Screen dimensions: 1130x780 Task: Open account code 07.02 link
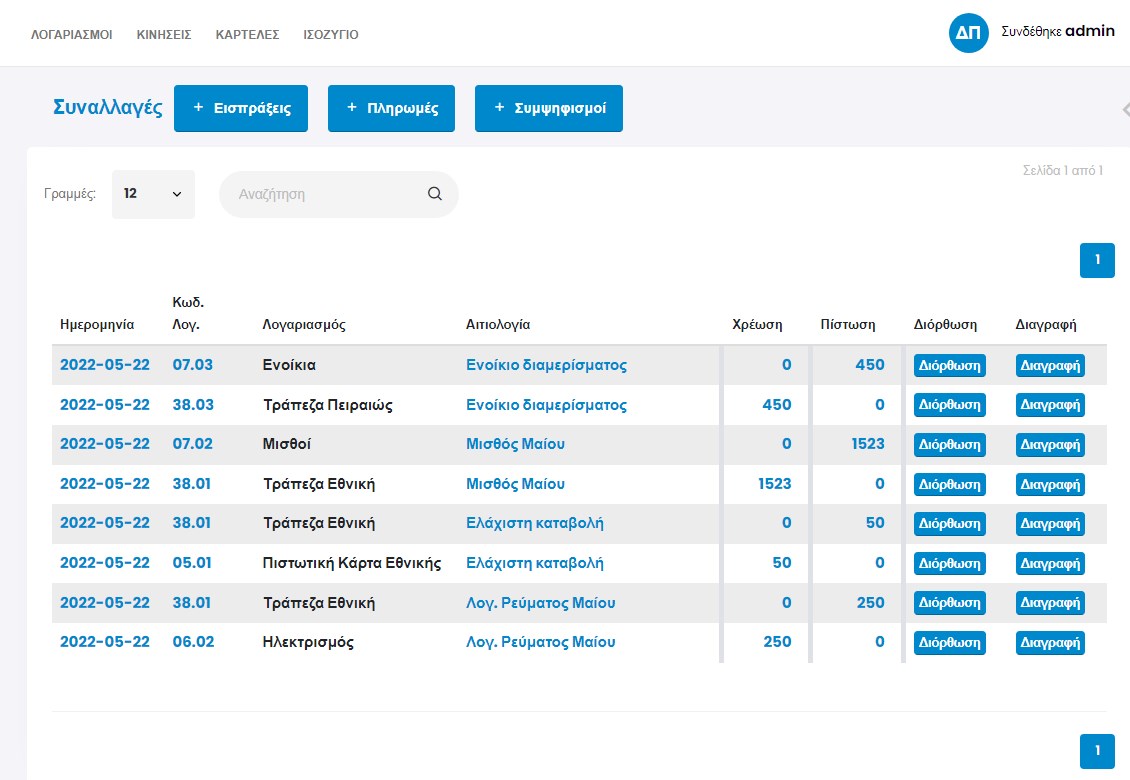(192, 444)
